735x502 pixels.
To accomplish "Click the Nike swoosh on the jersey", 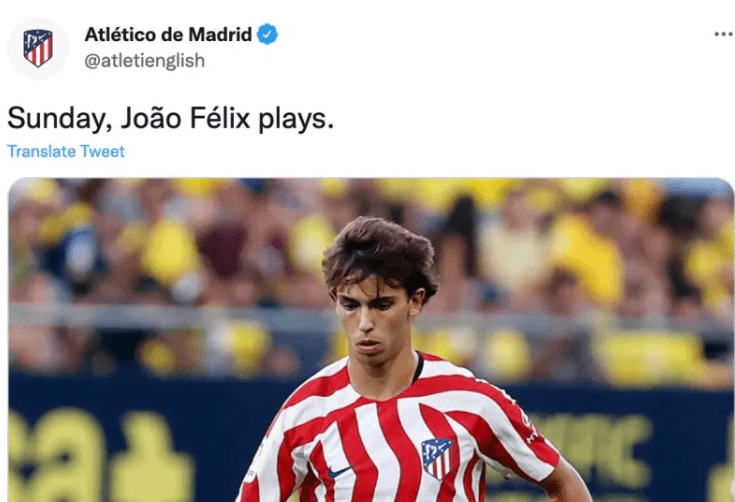I will tap(340, 471).
